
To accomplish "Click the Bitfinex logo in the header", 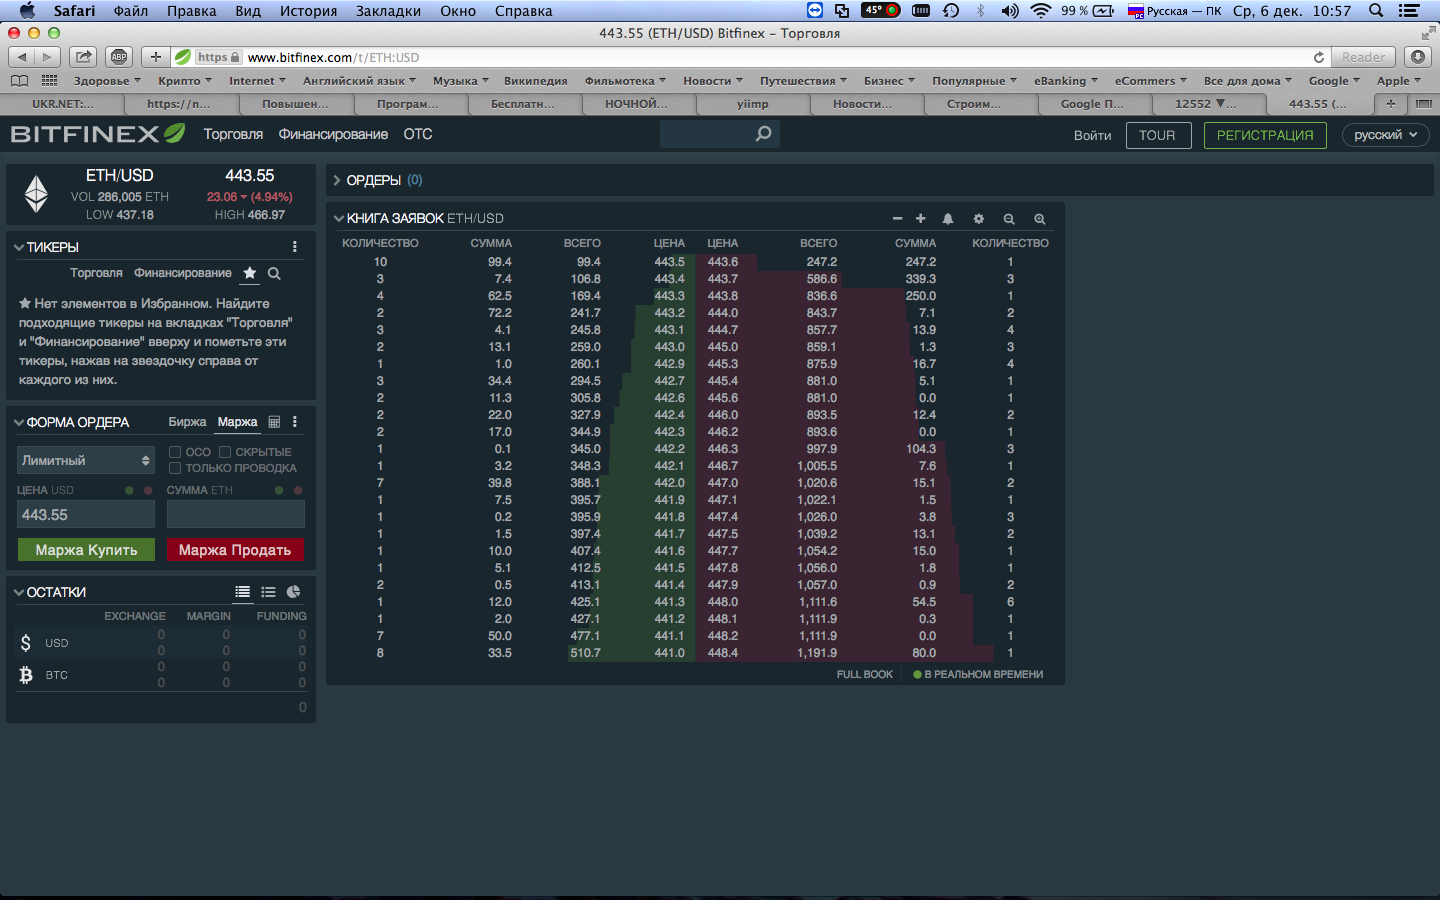I will 97,133.
